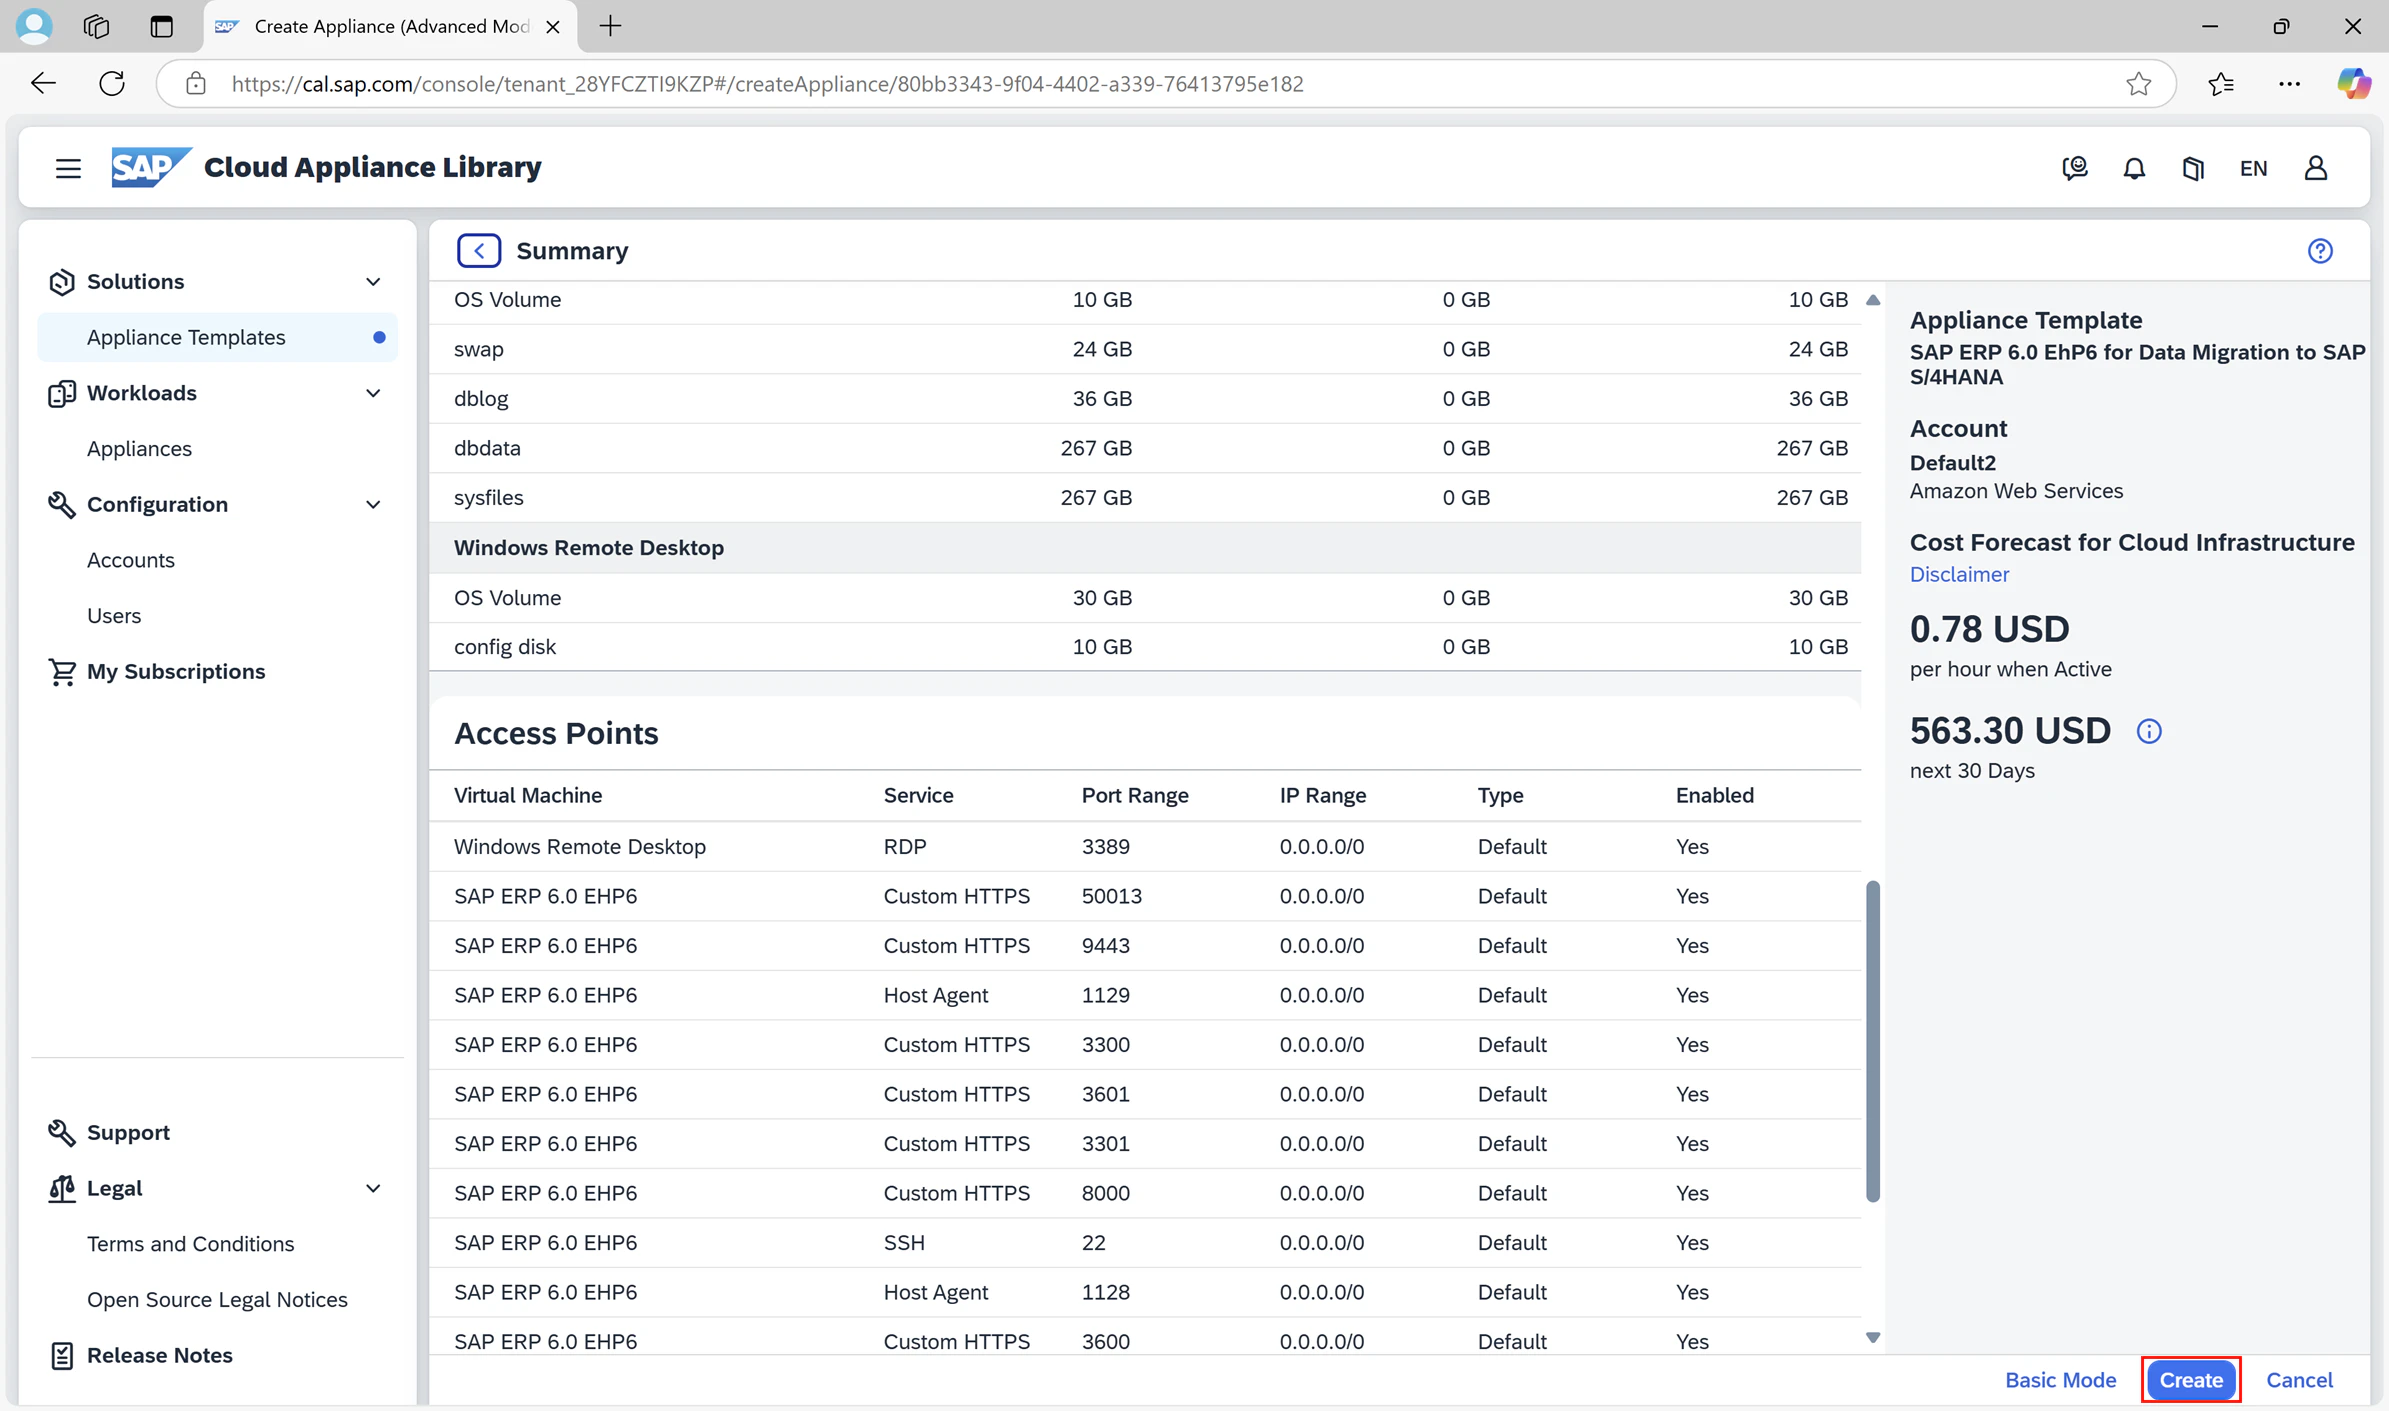Image resolution: width=2389 pixels, height=1411 pixels.
Task: Click the dblog volume row label
Action: (x=481, y=399)
